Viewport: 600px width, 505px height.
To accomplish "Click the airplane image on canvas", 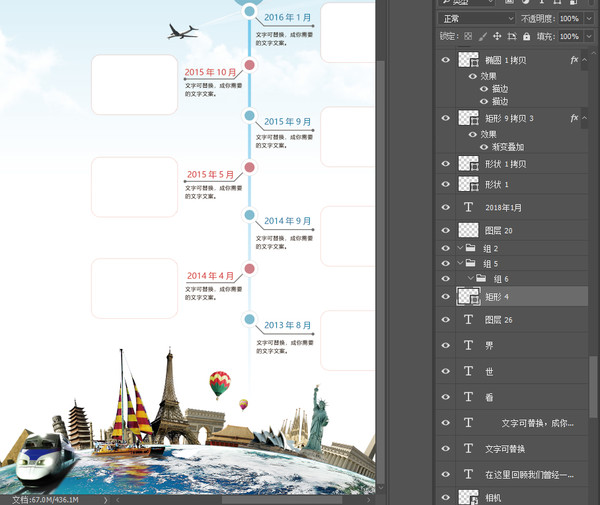I will pyautogui.click(x=183, y=31).
